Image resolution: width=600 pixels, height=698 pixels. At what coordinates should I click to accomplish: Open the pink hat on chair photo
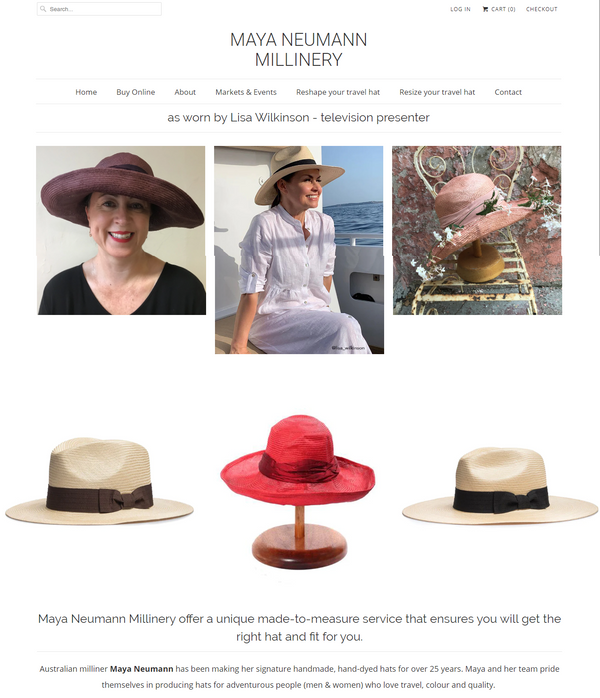(477, 231)
